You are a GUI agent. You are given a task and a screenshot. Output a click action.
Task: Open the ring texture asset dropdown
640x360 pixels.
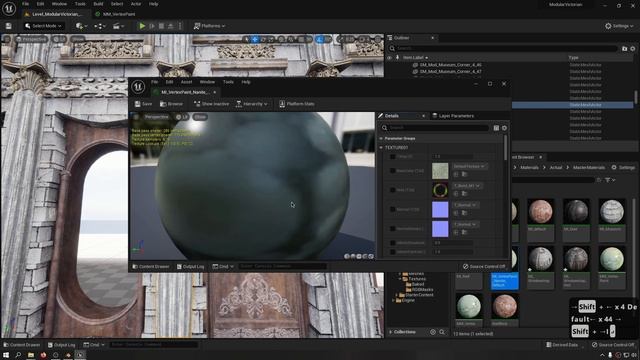coord(467,186)
